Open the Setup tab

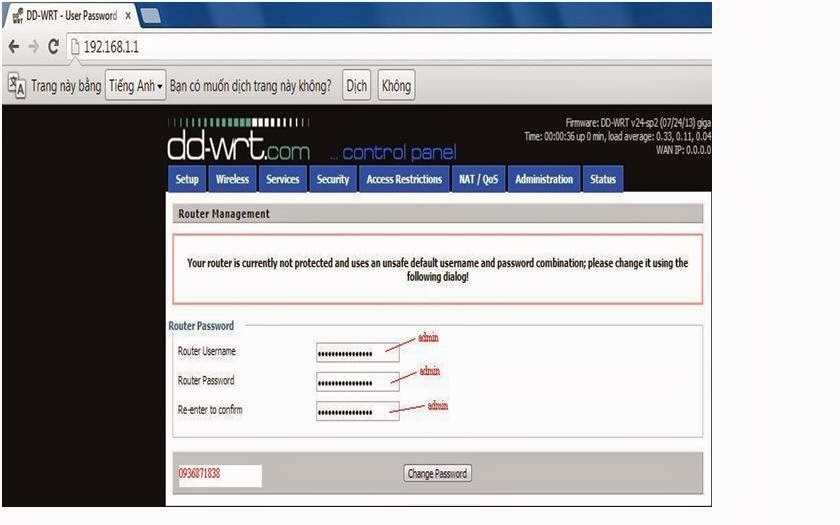point(187,179)
